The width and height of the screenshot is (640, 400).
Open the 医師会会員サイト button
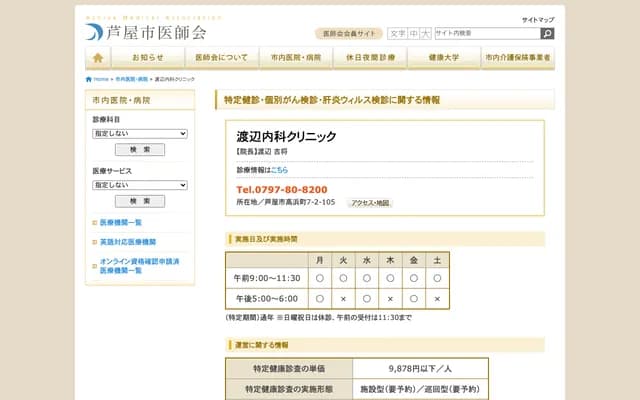click(349, 33)
